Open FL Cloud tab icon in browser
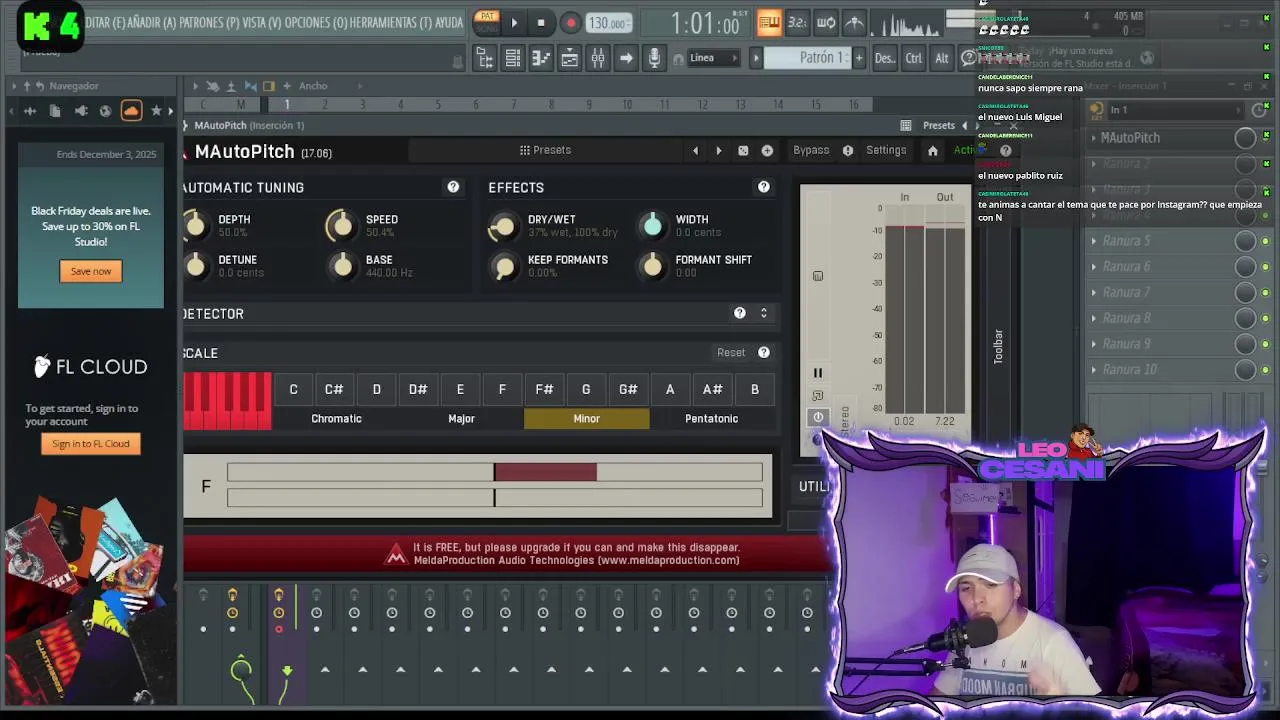Viewport: 1280px width, 720px height. [x=131, y=111]
